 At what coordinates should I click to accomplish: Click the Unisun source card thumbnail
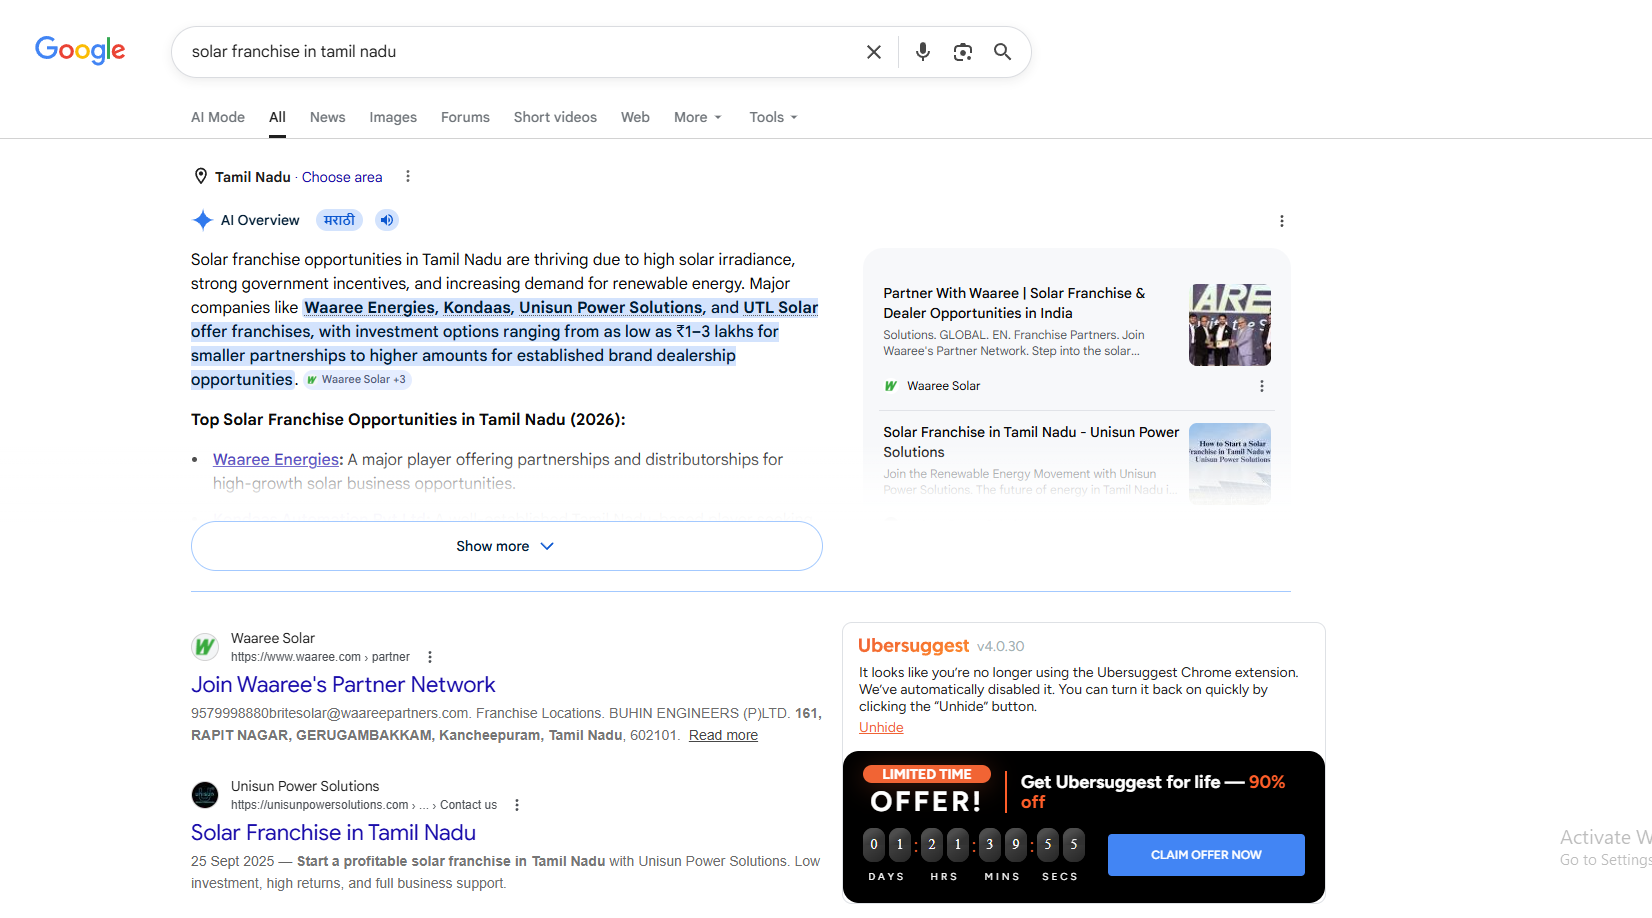click(x=1230, y=463)
